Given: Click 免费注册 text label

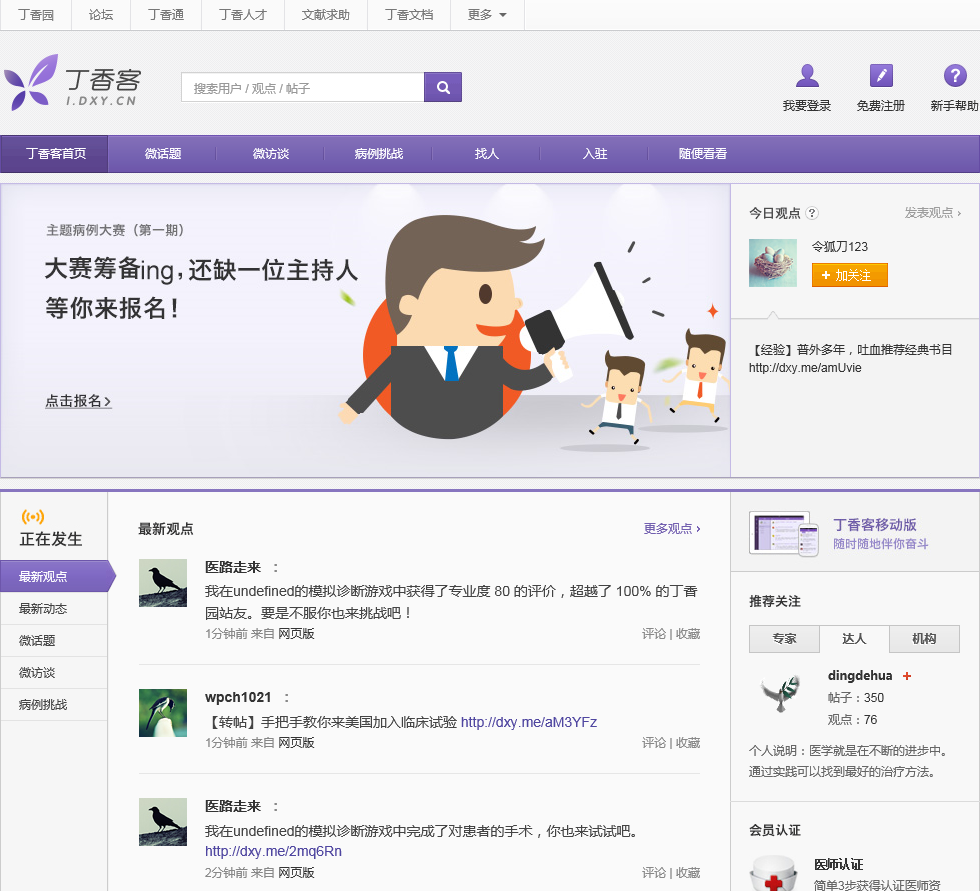Looking at the screenshot, I should (x=881, y=106).
